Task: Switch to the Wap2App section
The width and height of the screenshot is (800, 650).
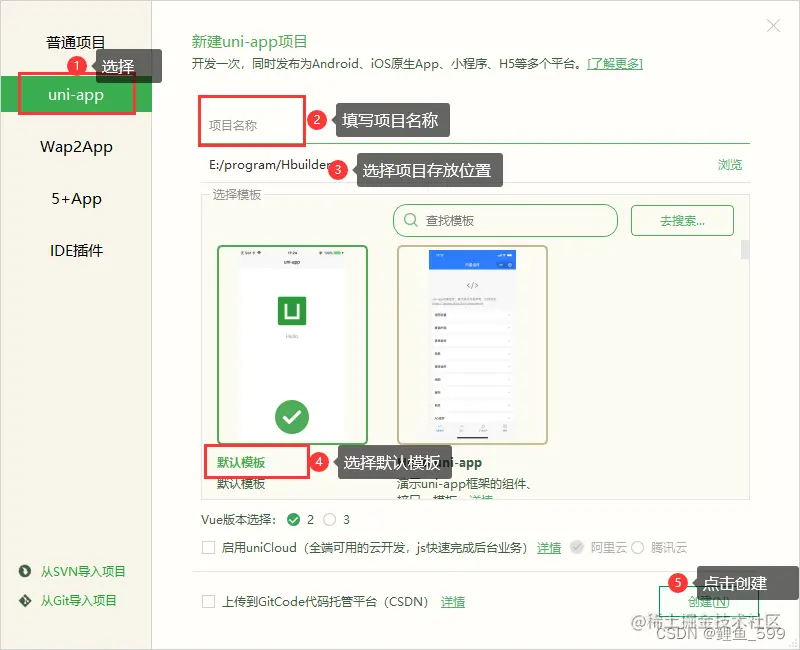Action: point(77,147)
